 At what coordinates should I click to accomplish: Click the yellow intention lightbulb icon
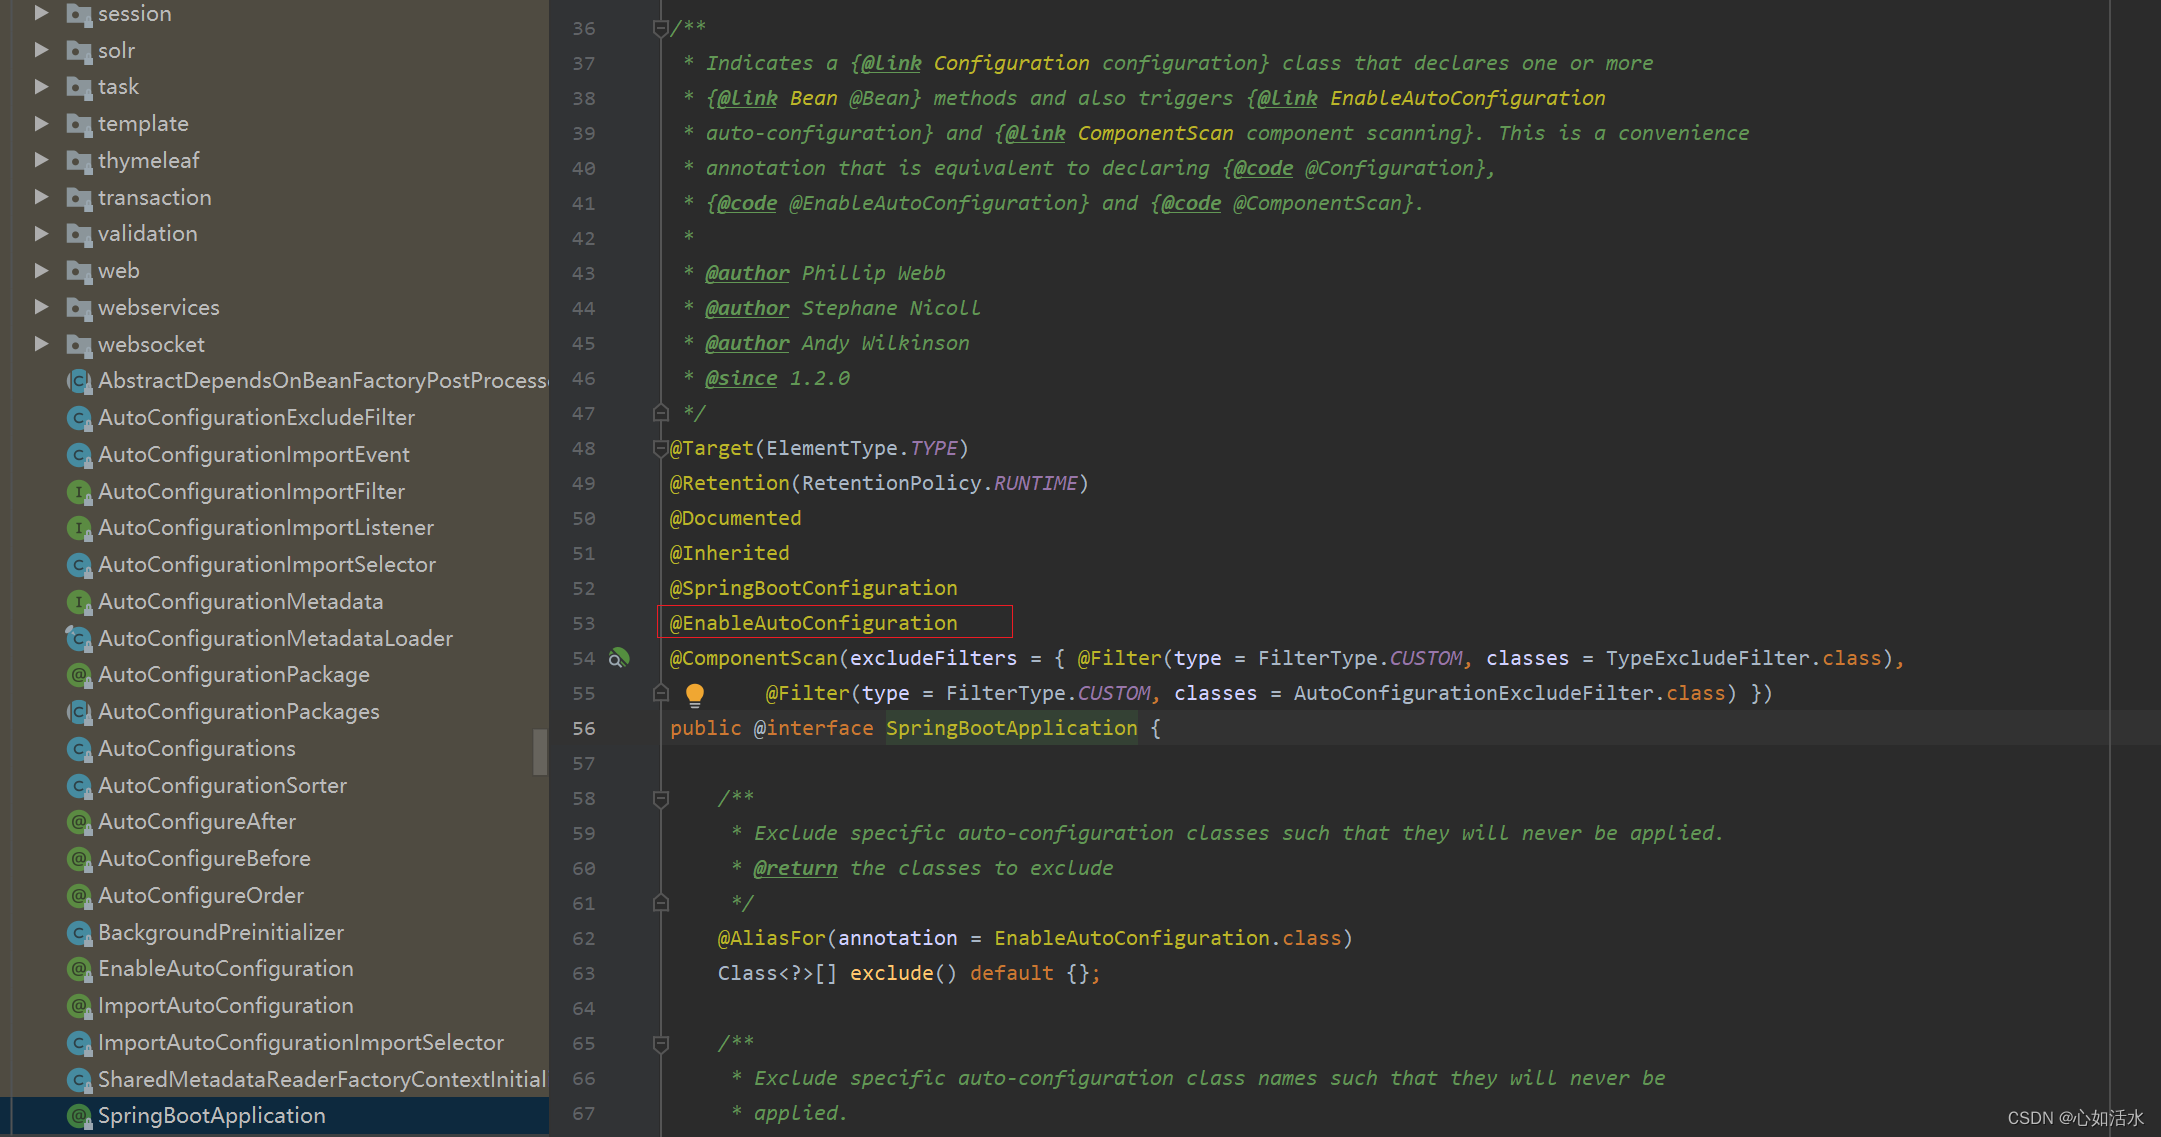tap(695, 693)
